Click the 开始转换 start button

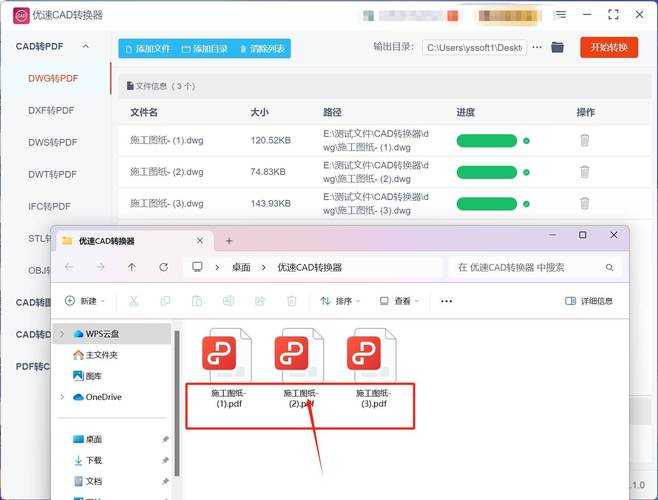tap(609, 48)
